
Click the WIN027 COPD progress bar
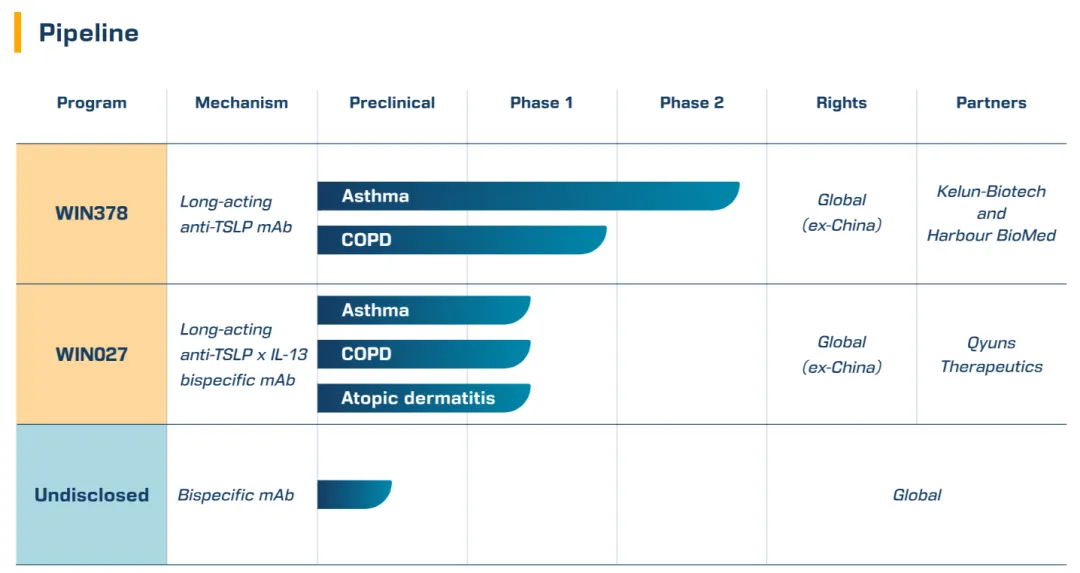coord(423,354)
